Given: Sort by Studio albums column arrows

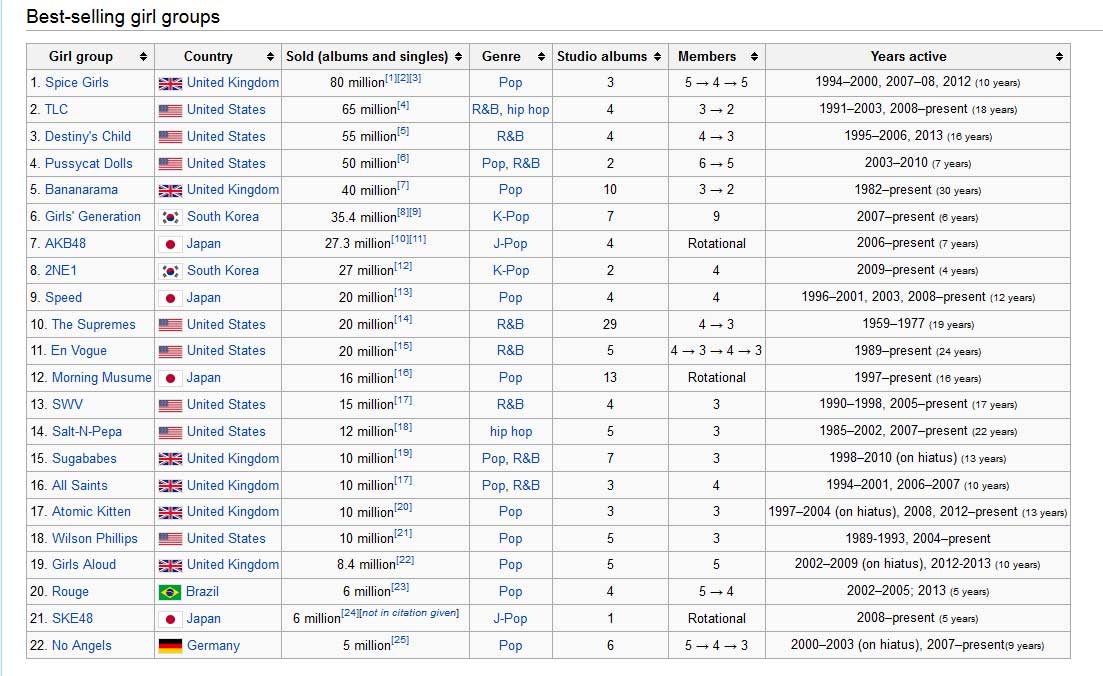Looking at the screenshot, I should pyautogui.click(x=657, y=57).
